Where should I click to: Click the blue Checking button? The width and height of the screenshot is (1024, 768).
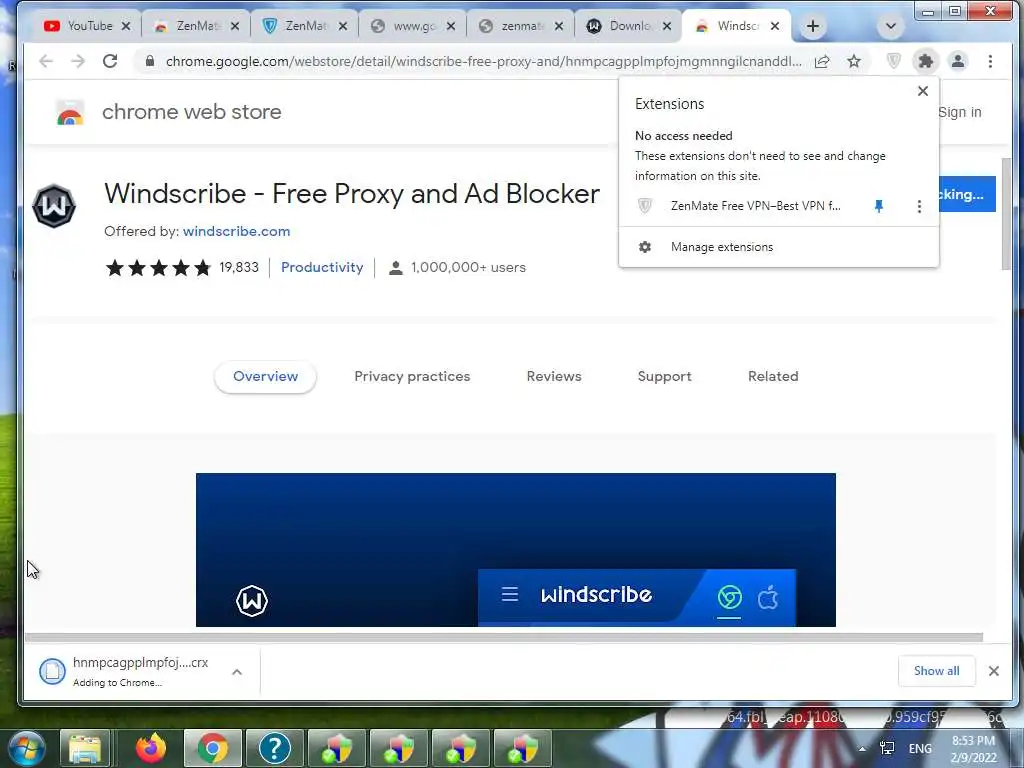click(967, 194)
